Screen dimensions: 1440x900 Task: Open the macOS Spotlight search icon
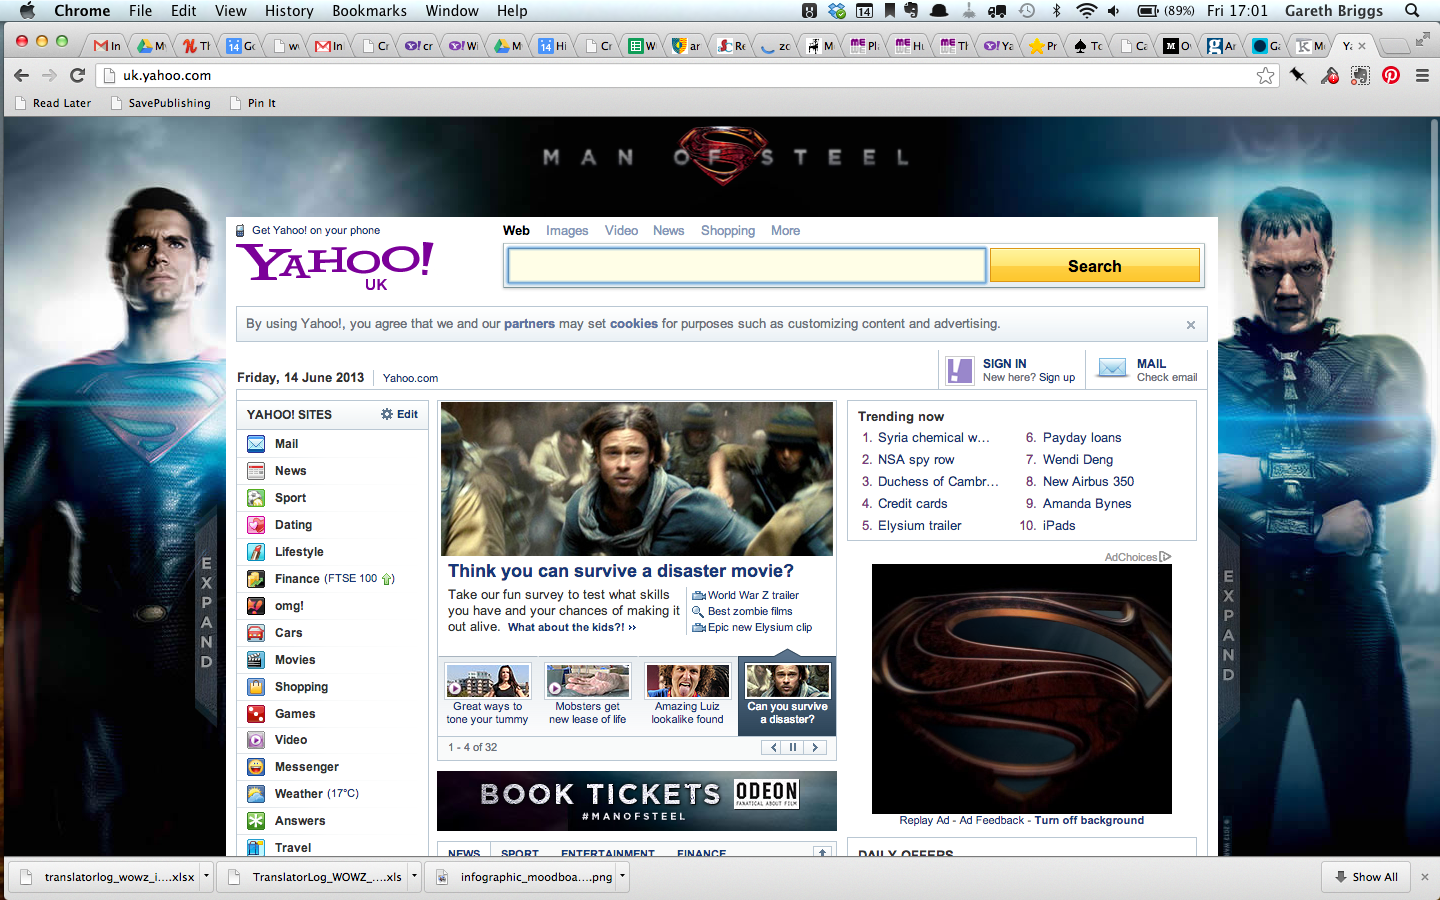(1412, 11)
